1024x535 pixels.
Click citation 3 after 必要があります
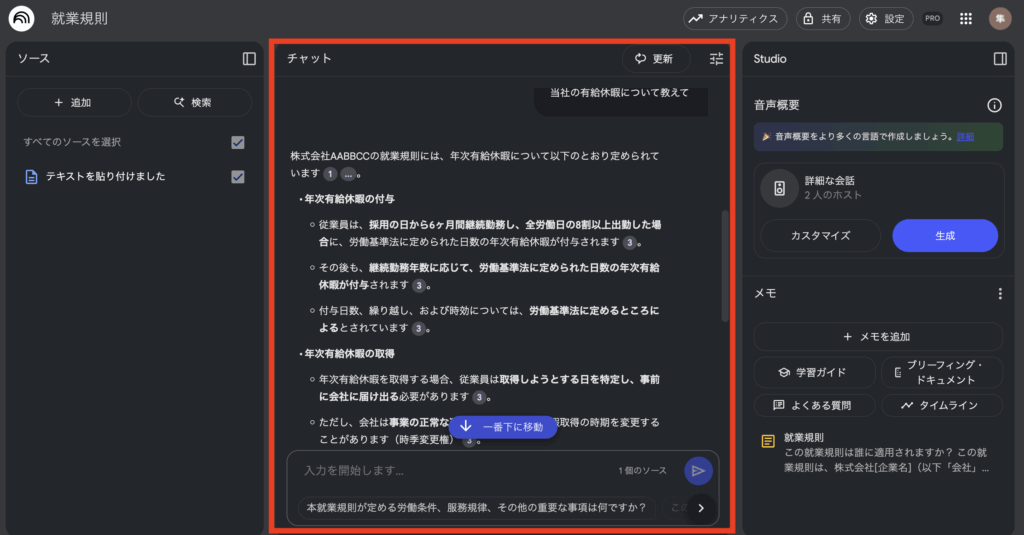click(479, 397)
